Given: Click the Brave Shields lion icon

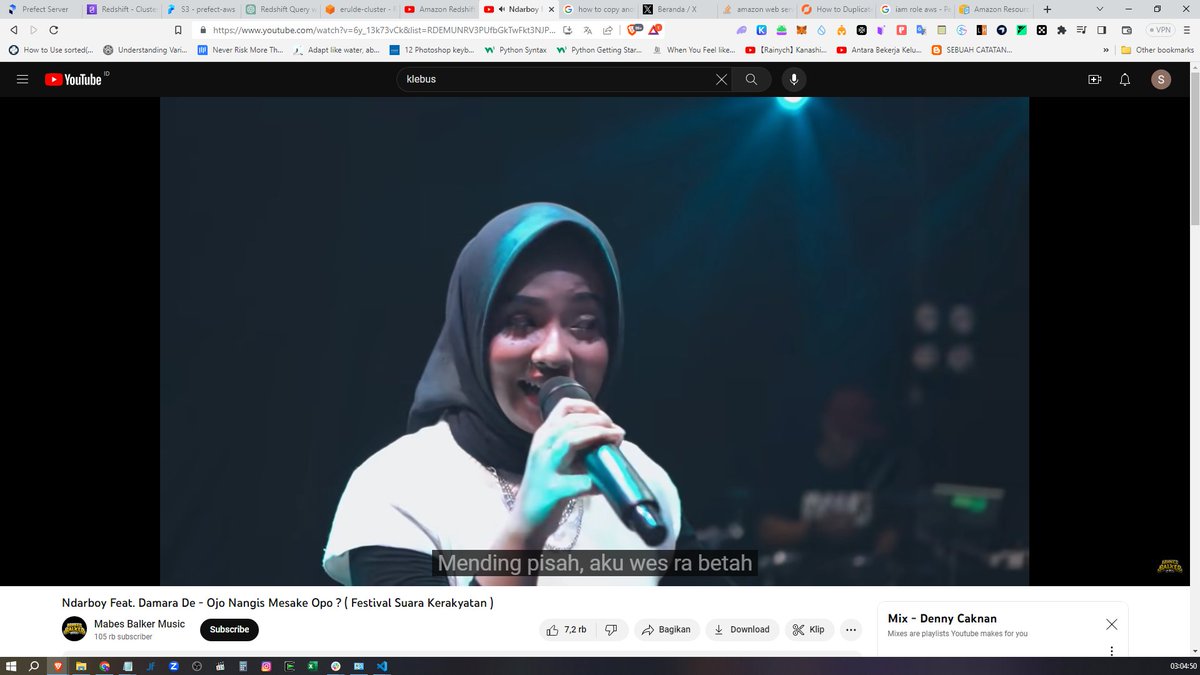Looking at the screenshot, I should click(633, 30).
